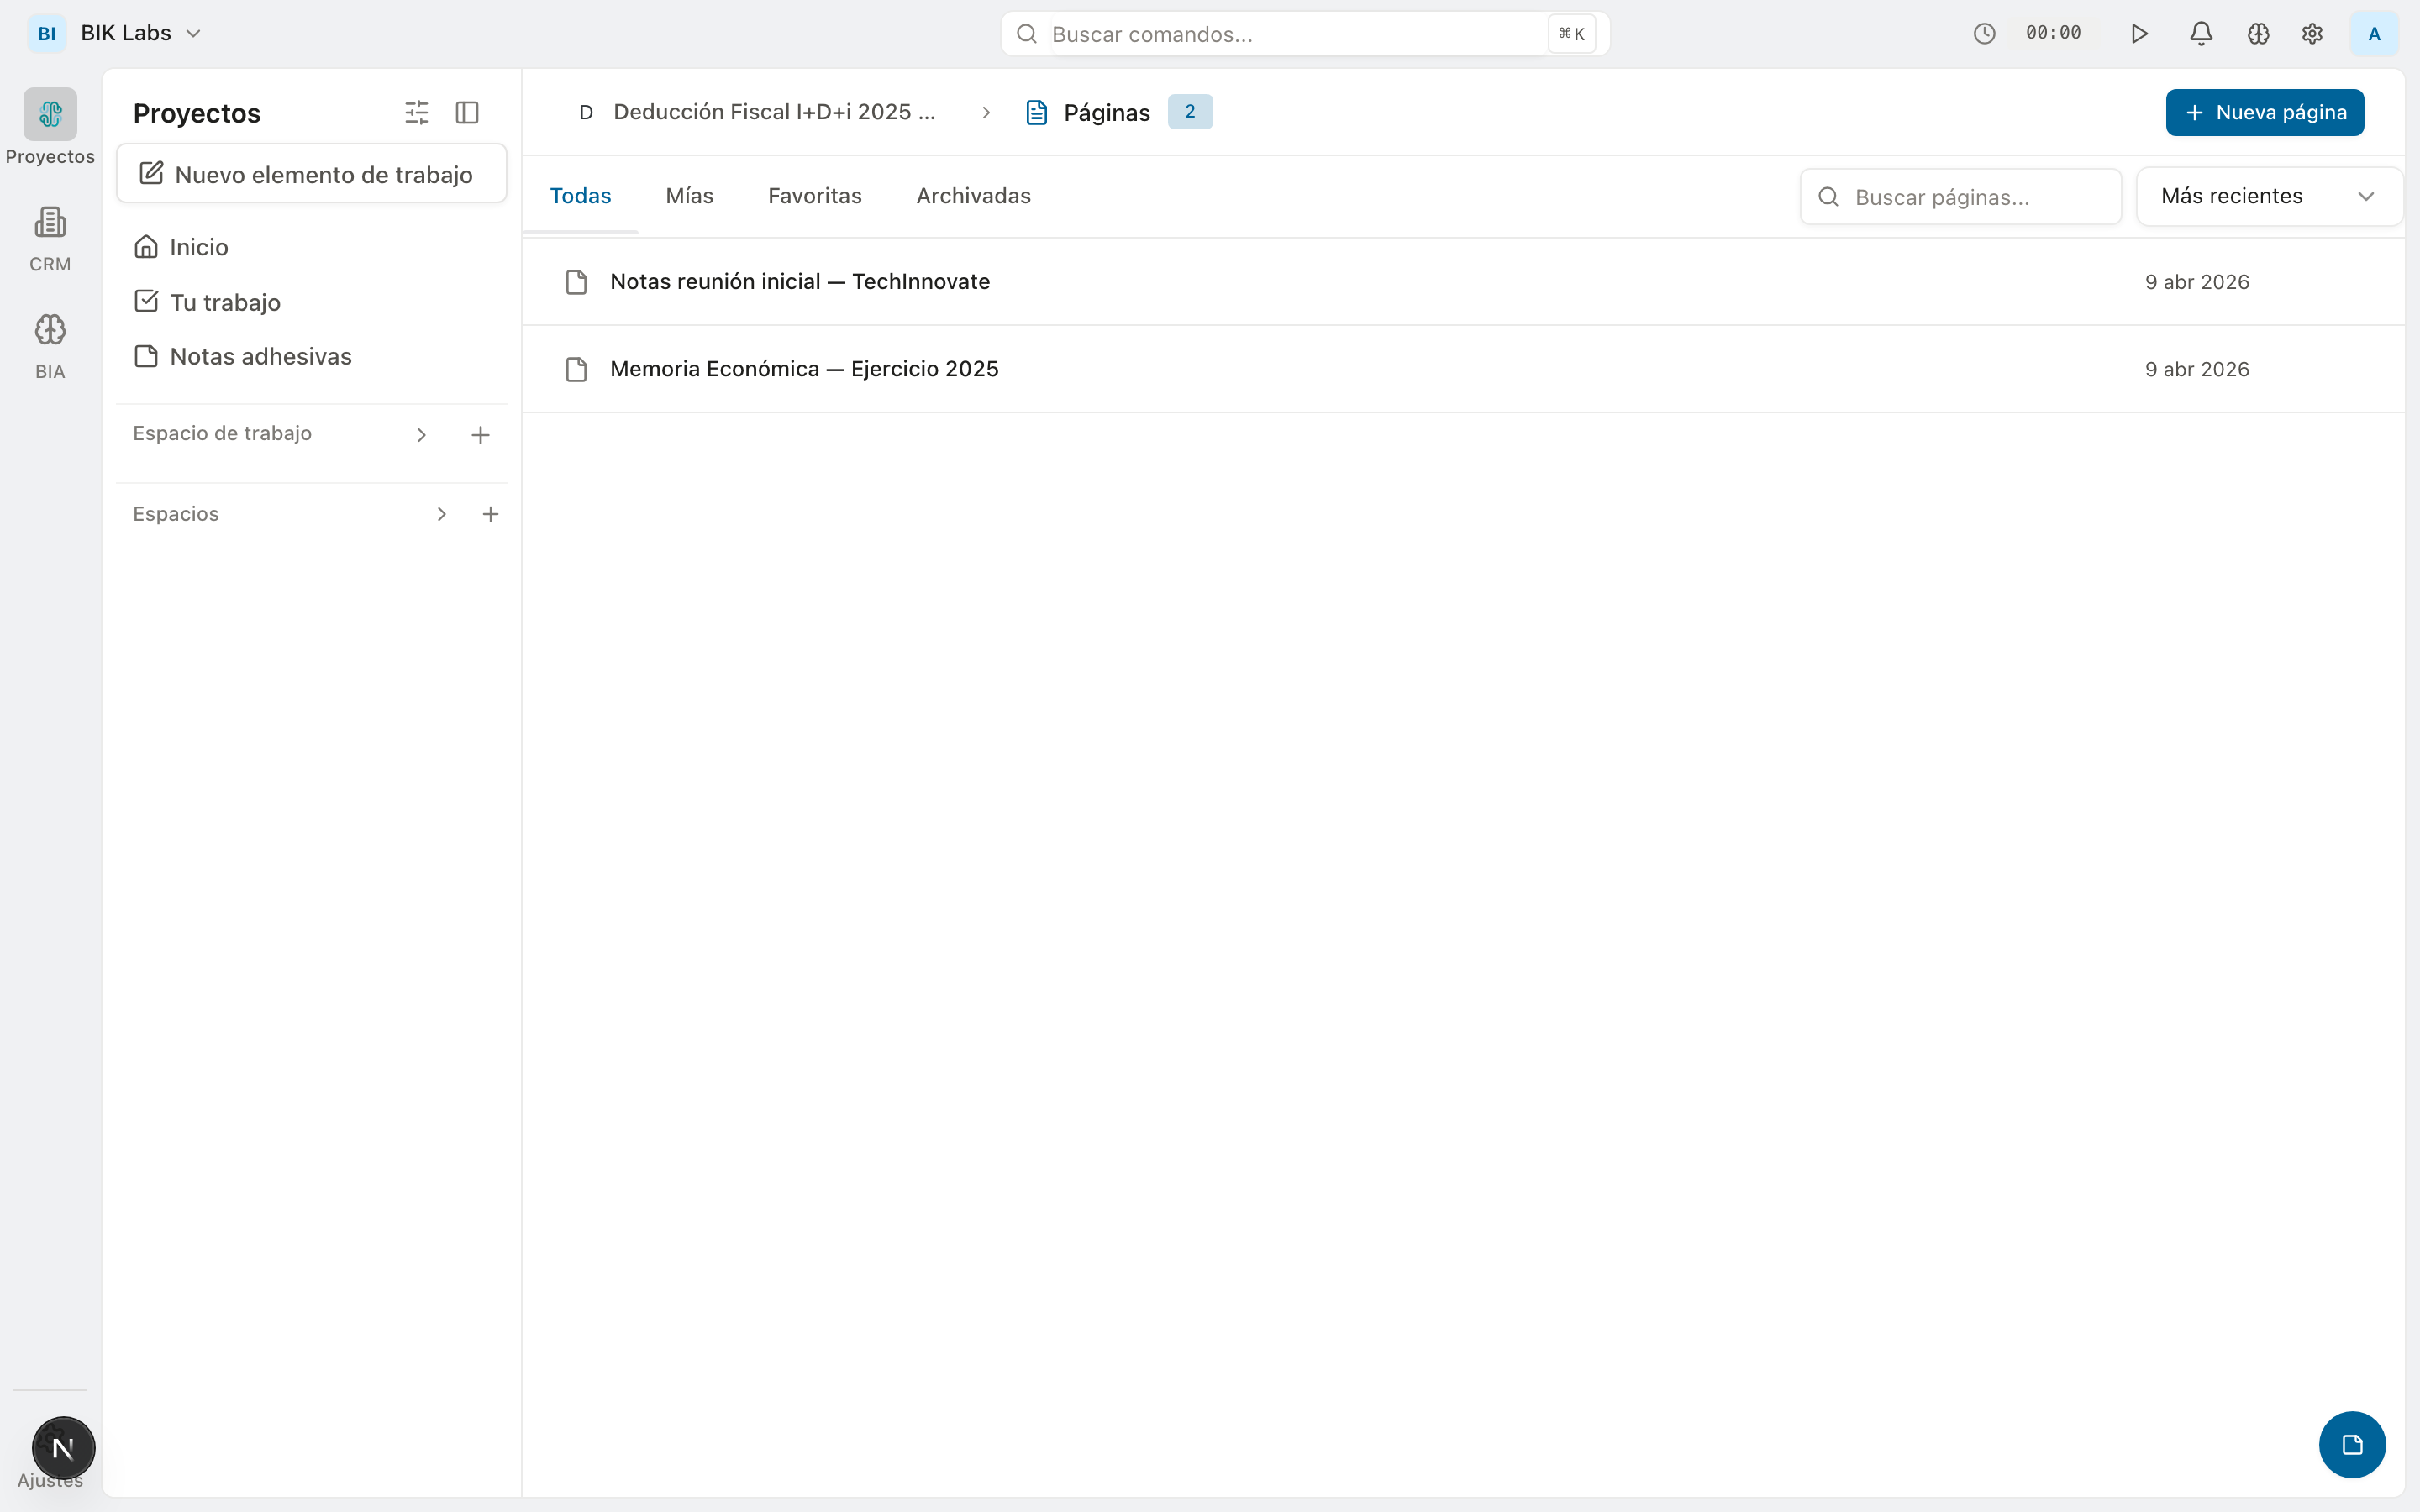The image size is (2420, 1512).
Task: Switch to the Archivadas tab
Action: pyautogui.click(x=973, y=196)
